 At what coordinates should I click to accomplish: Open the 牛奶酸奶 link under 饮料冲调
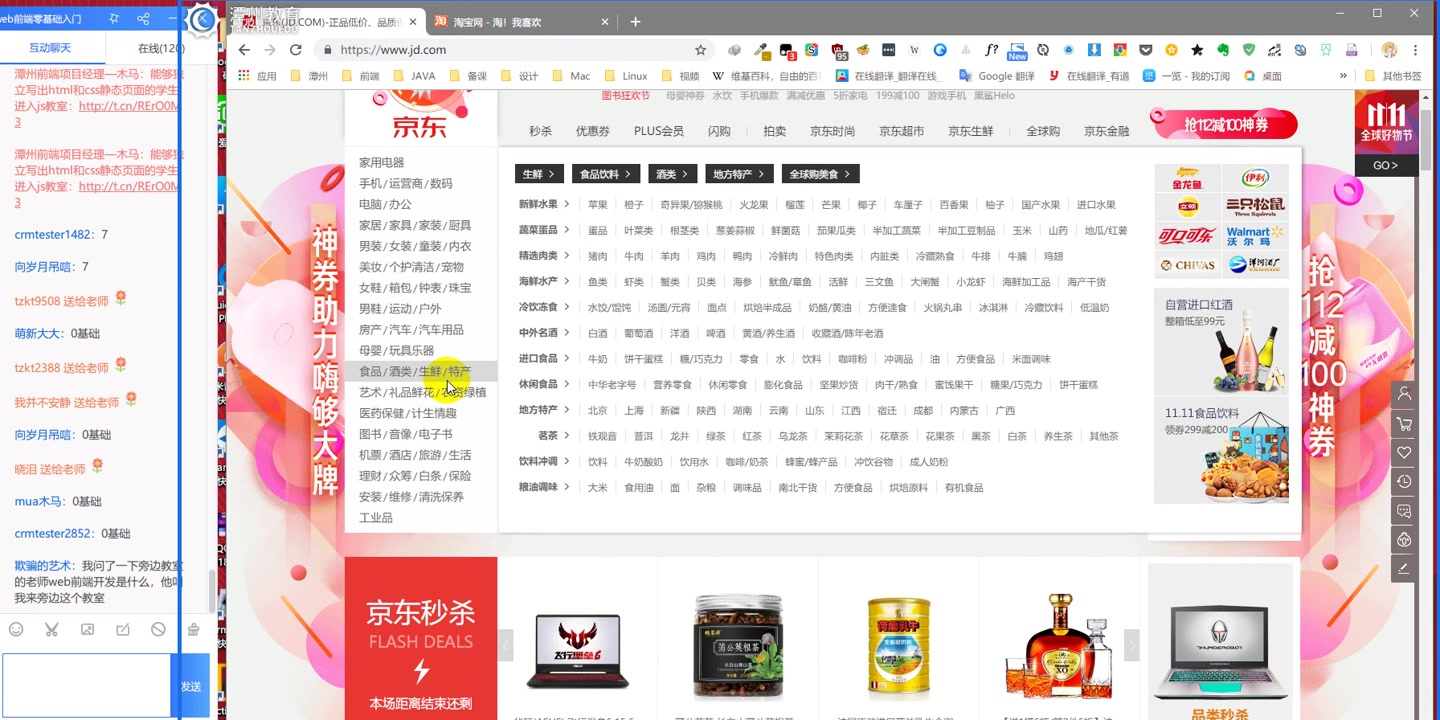click(x=643, y=462)
